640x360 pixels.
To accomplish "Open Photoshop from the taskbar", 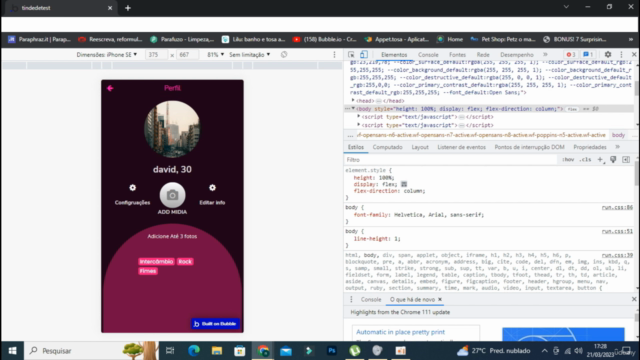I will point(331,351).
